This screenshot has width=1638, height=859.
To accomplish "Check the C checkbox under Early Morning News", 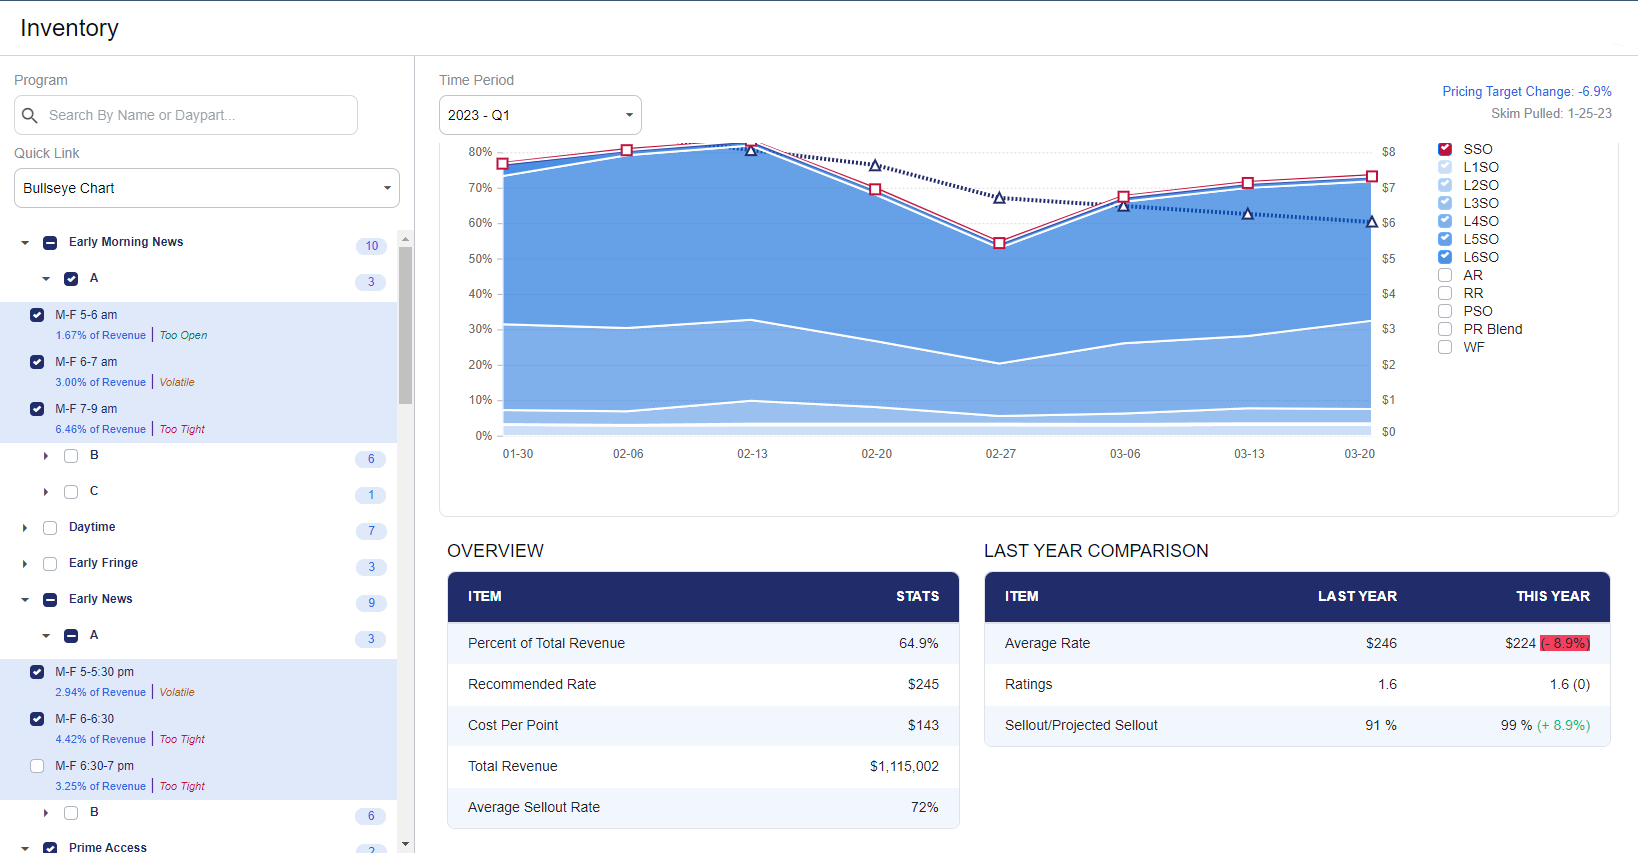I will [71, 492].
